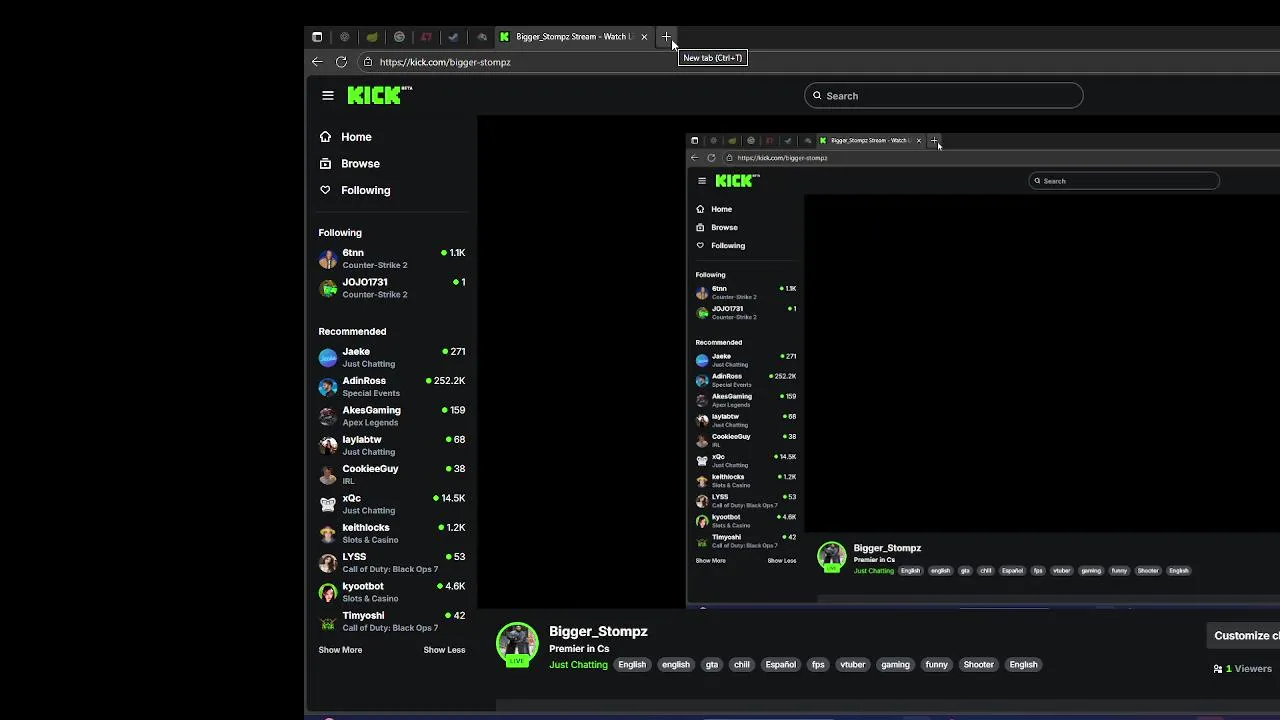
Task: Open 6tnn's followed channel
Action: click(392, 259)
